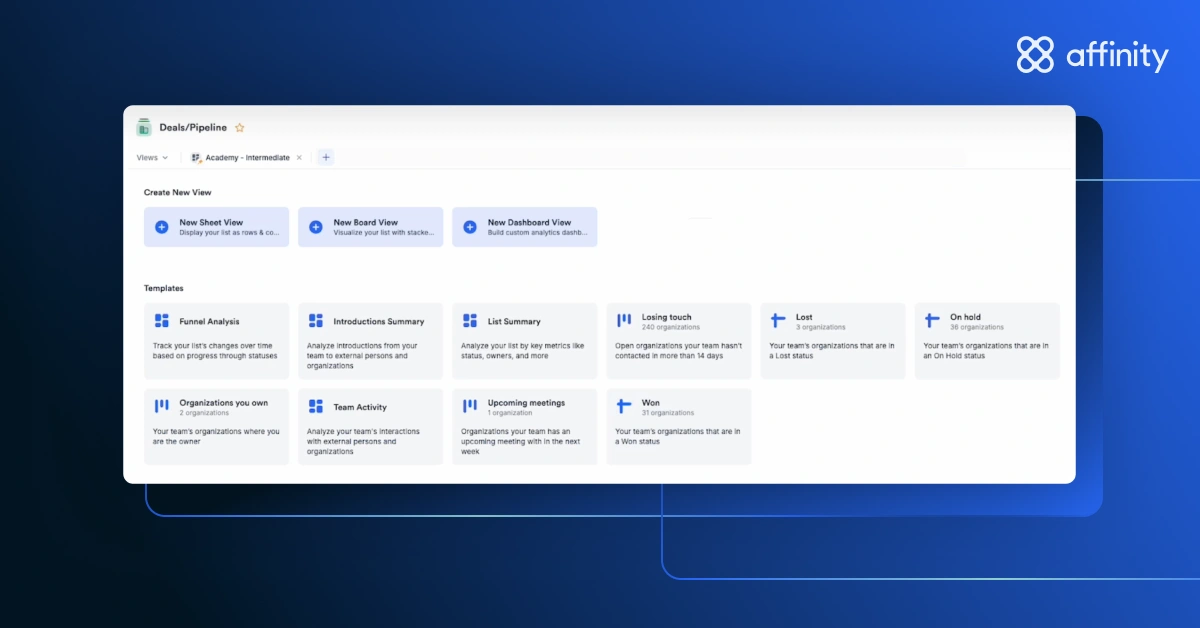The image size is (1200, 628).
Task: Click 'Visualize your list with stacke...' description
Action: pos(384,232)
